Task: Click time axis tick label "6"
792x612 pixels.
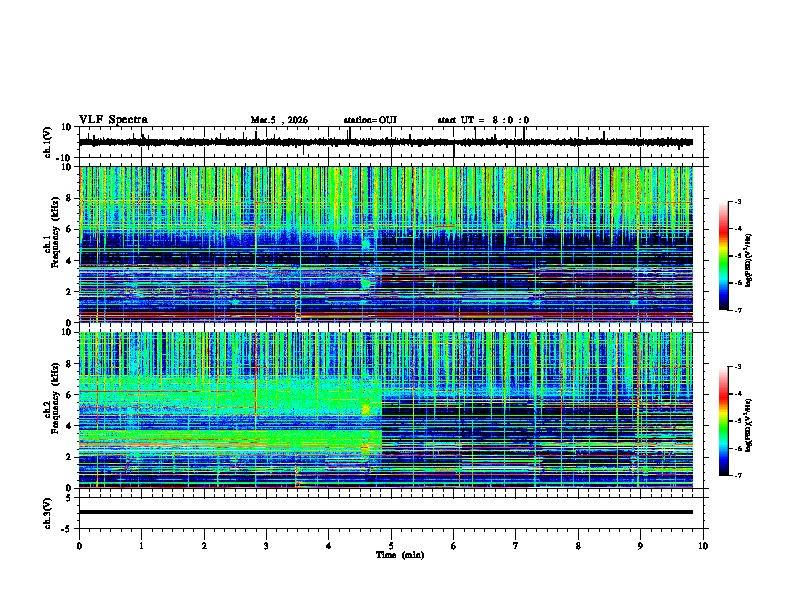Action: [x=454, y=546]
